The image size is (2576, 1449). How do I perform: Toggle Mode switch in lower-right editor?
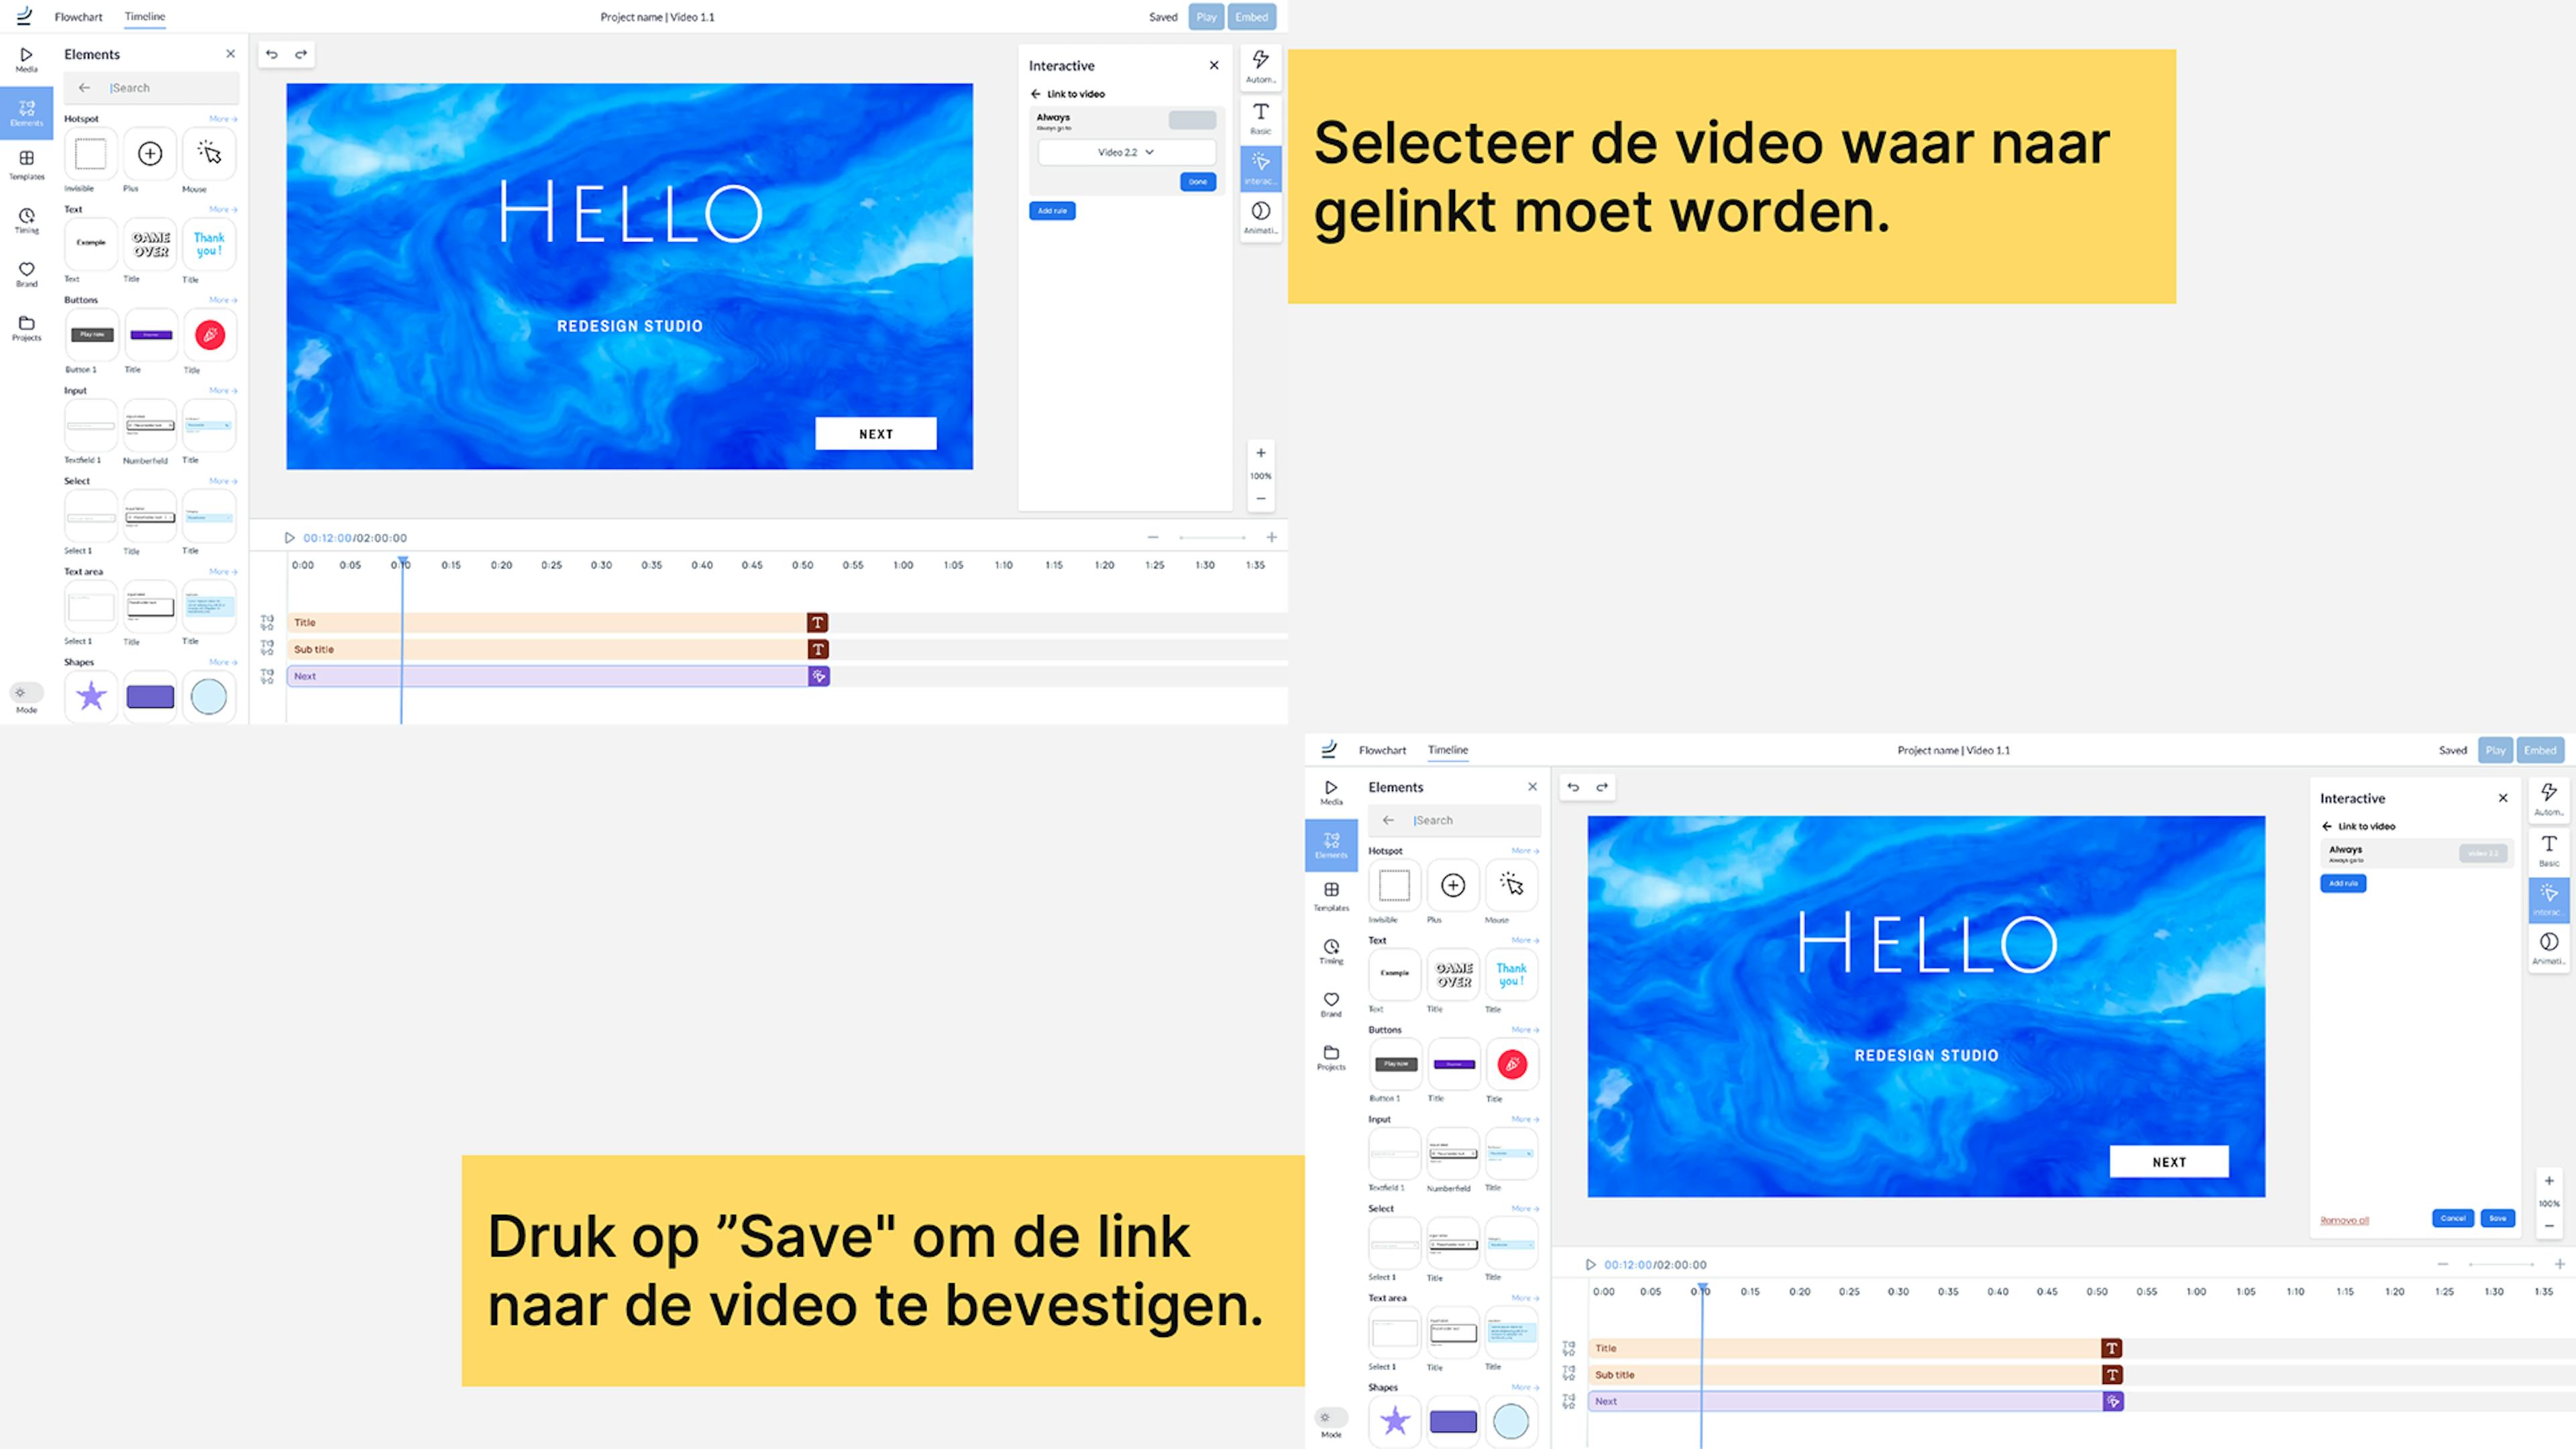point(1330,1418)
